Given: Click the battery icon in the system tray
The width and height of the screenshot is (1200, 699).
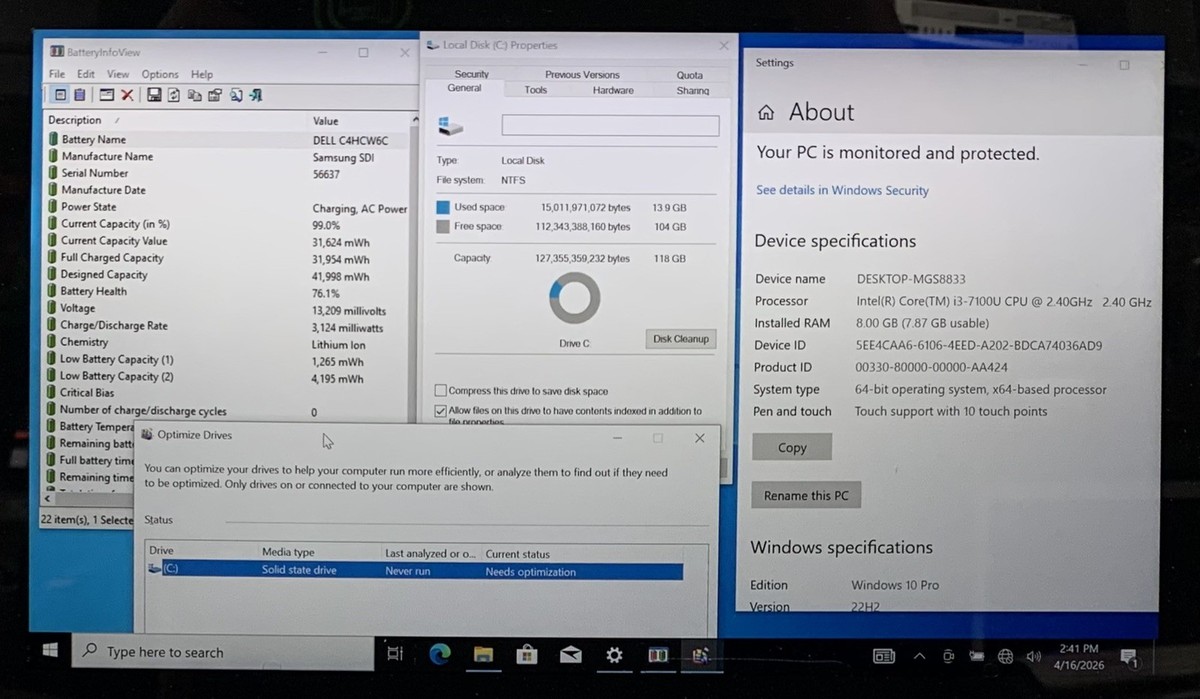Looking at the screenshot, I should tap(977, 656).
